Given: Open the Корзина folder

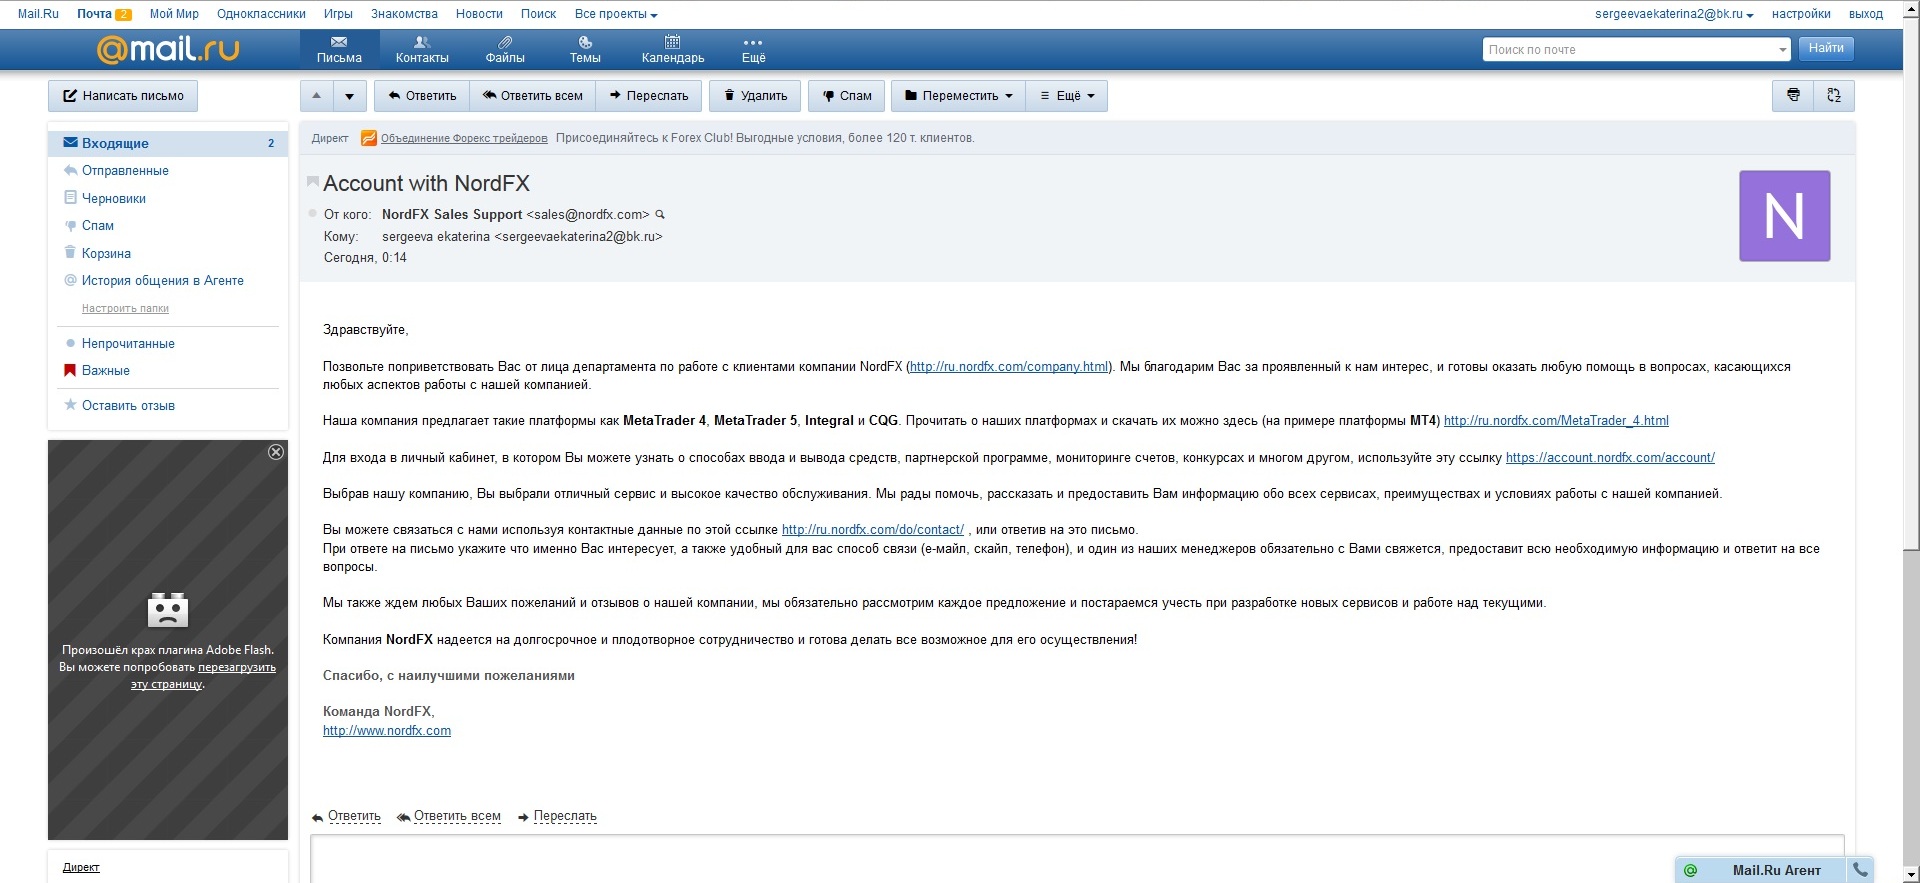Looking at the screenshot, I should tap(106, 253).
